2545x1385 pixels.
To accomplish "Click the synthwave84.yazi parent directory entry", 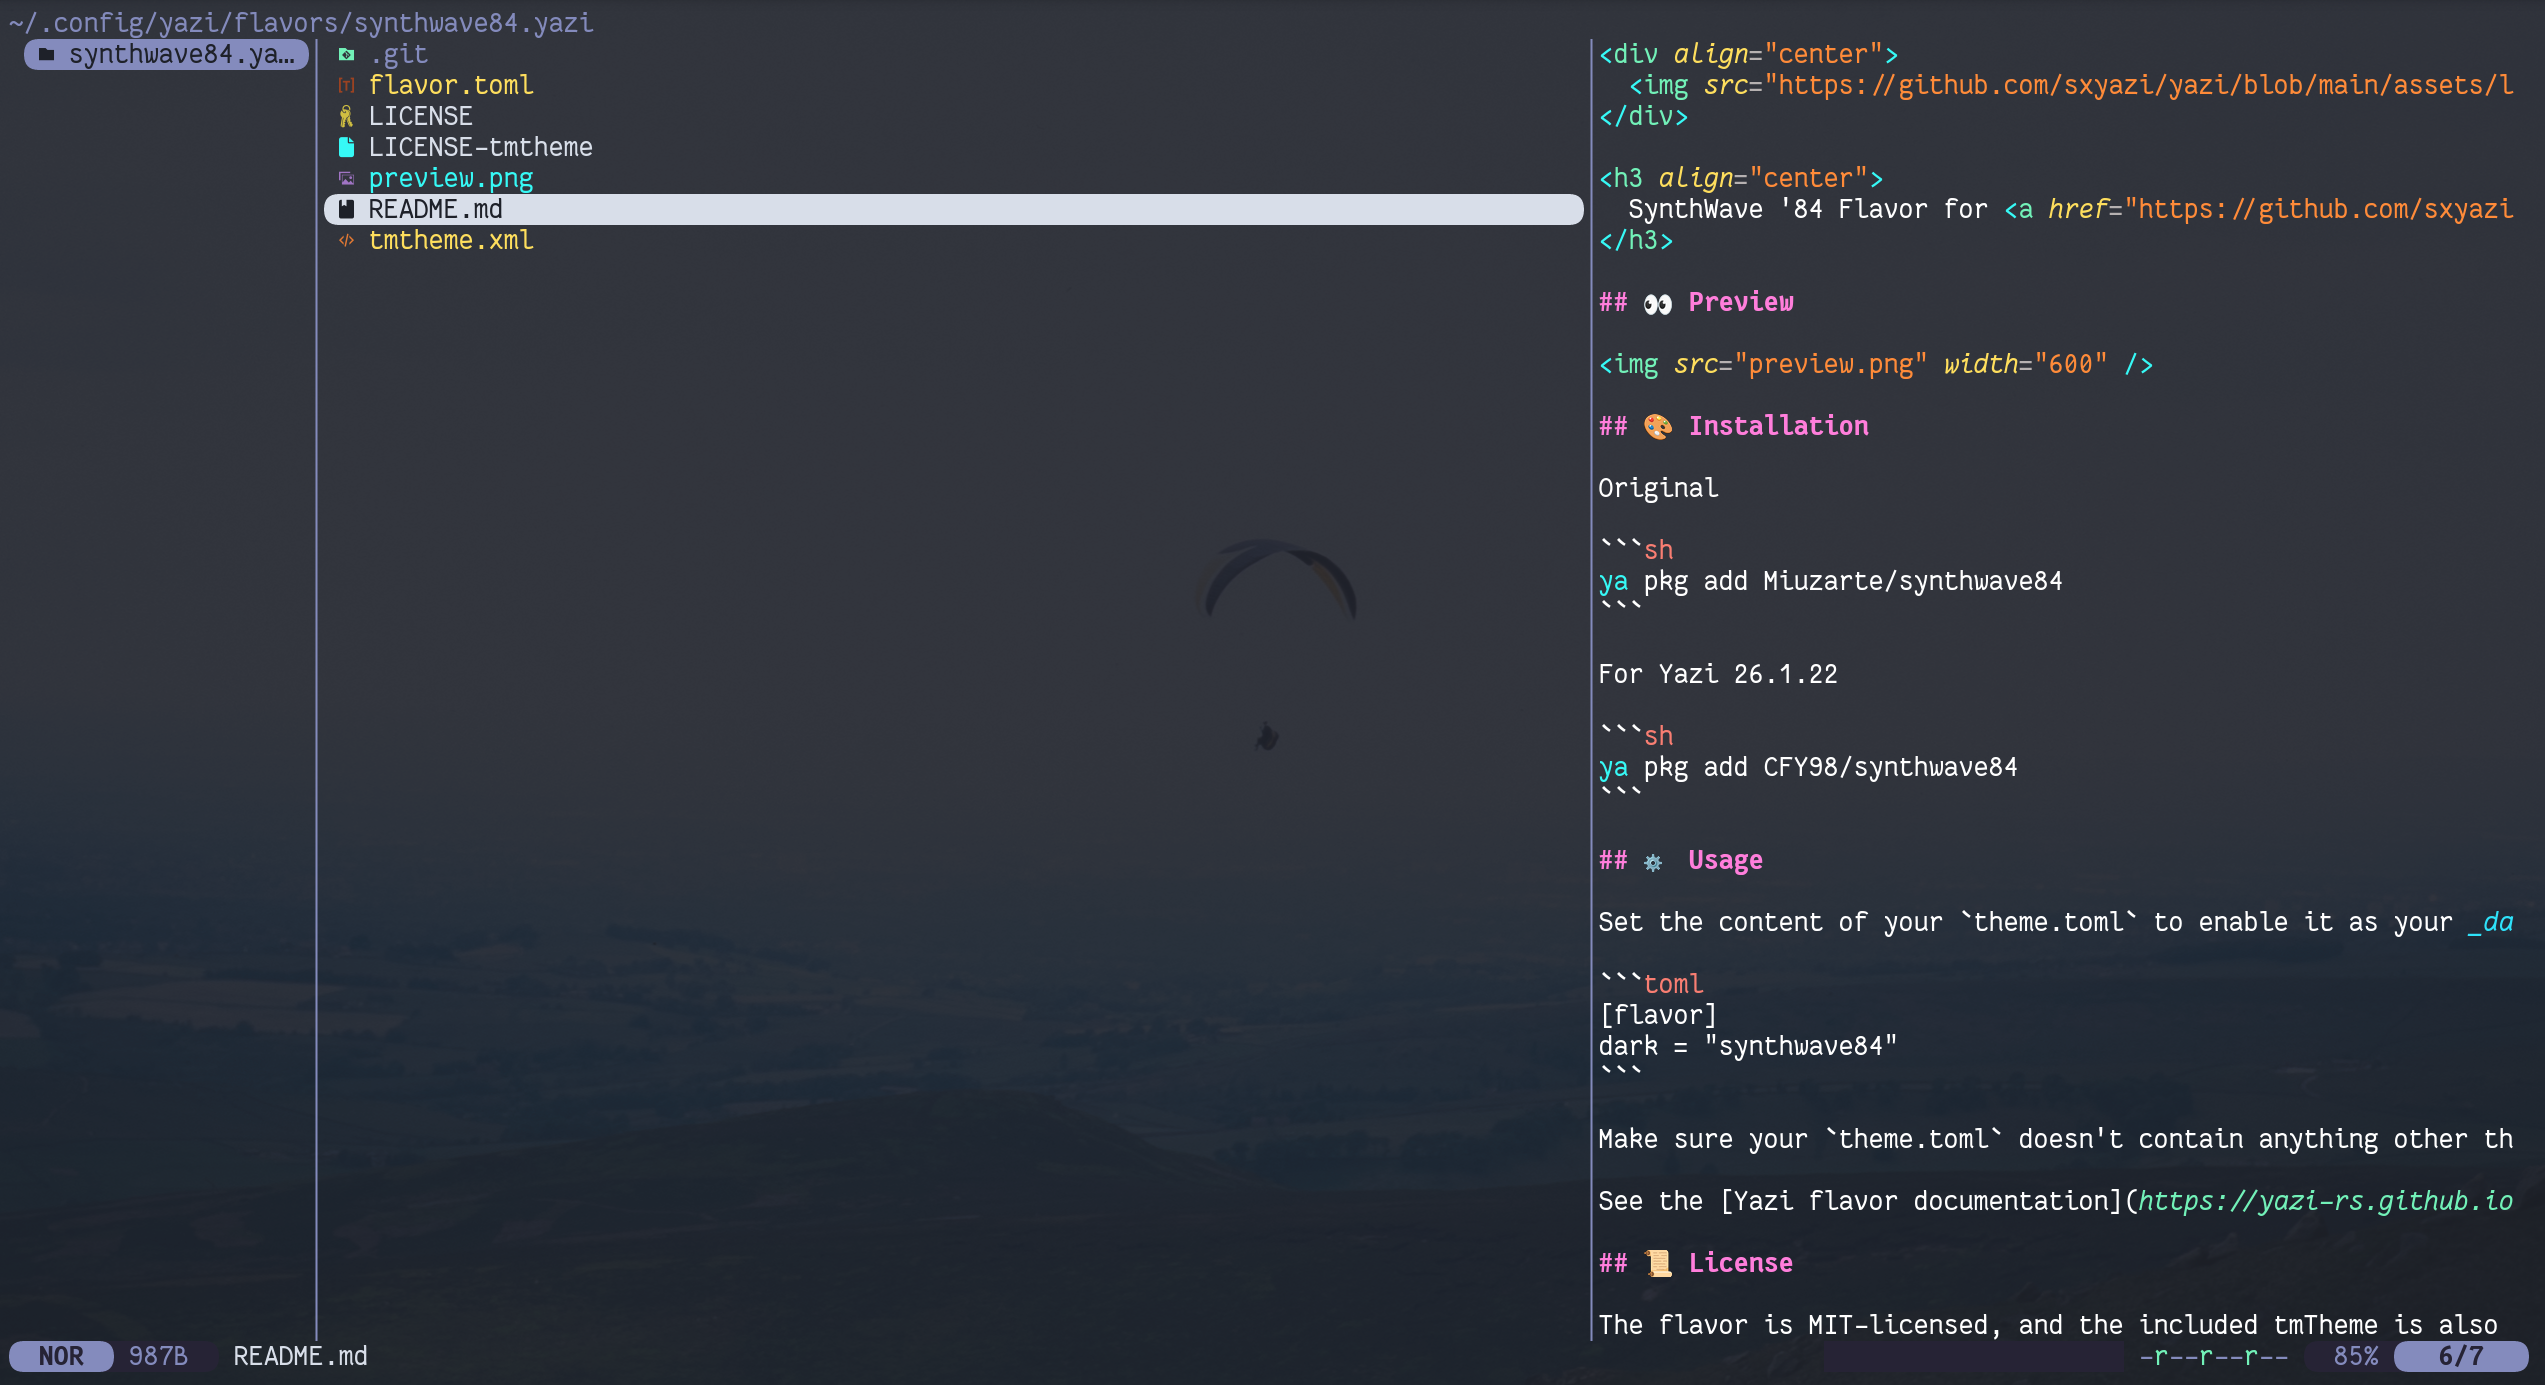I will 180,54.
